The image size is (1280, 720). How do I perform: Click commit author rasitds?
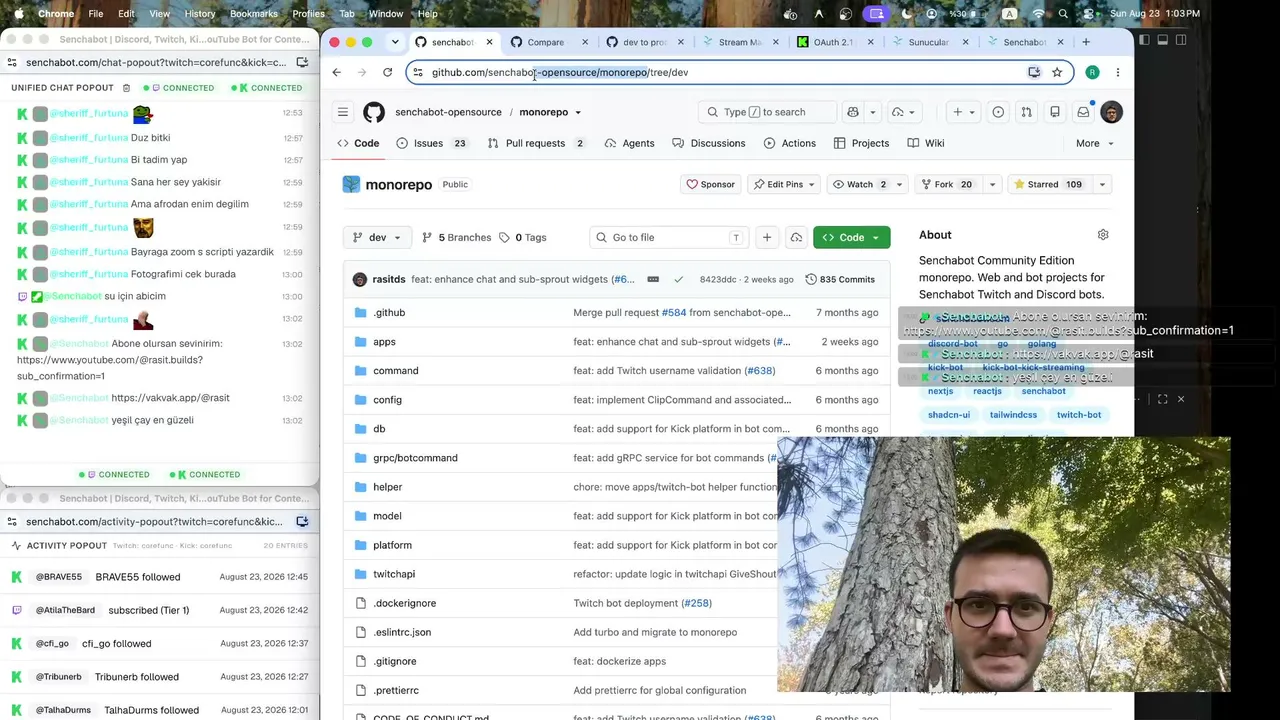tap(389, 279)
